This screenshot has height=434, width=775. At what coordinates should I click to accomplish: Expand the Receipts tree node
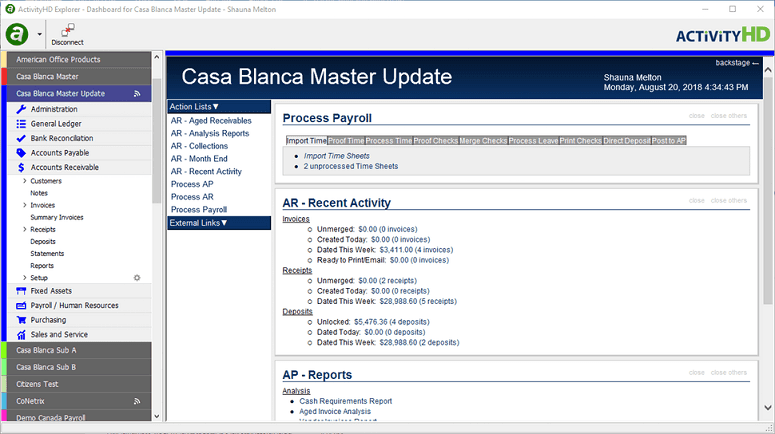(x=25, y=229)
